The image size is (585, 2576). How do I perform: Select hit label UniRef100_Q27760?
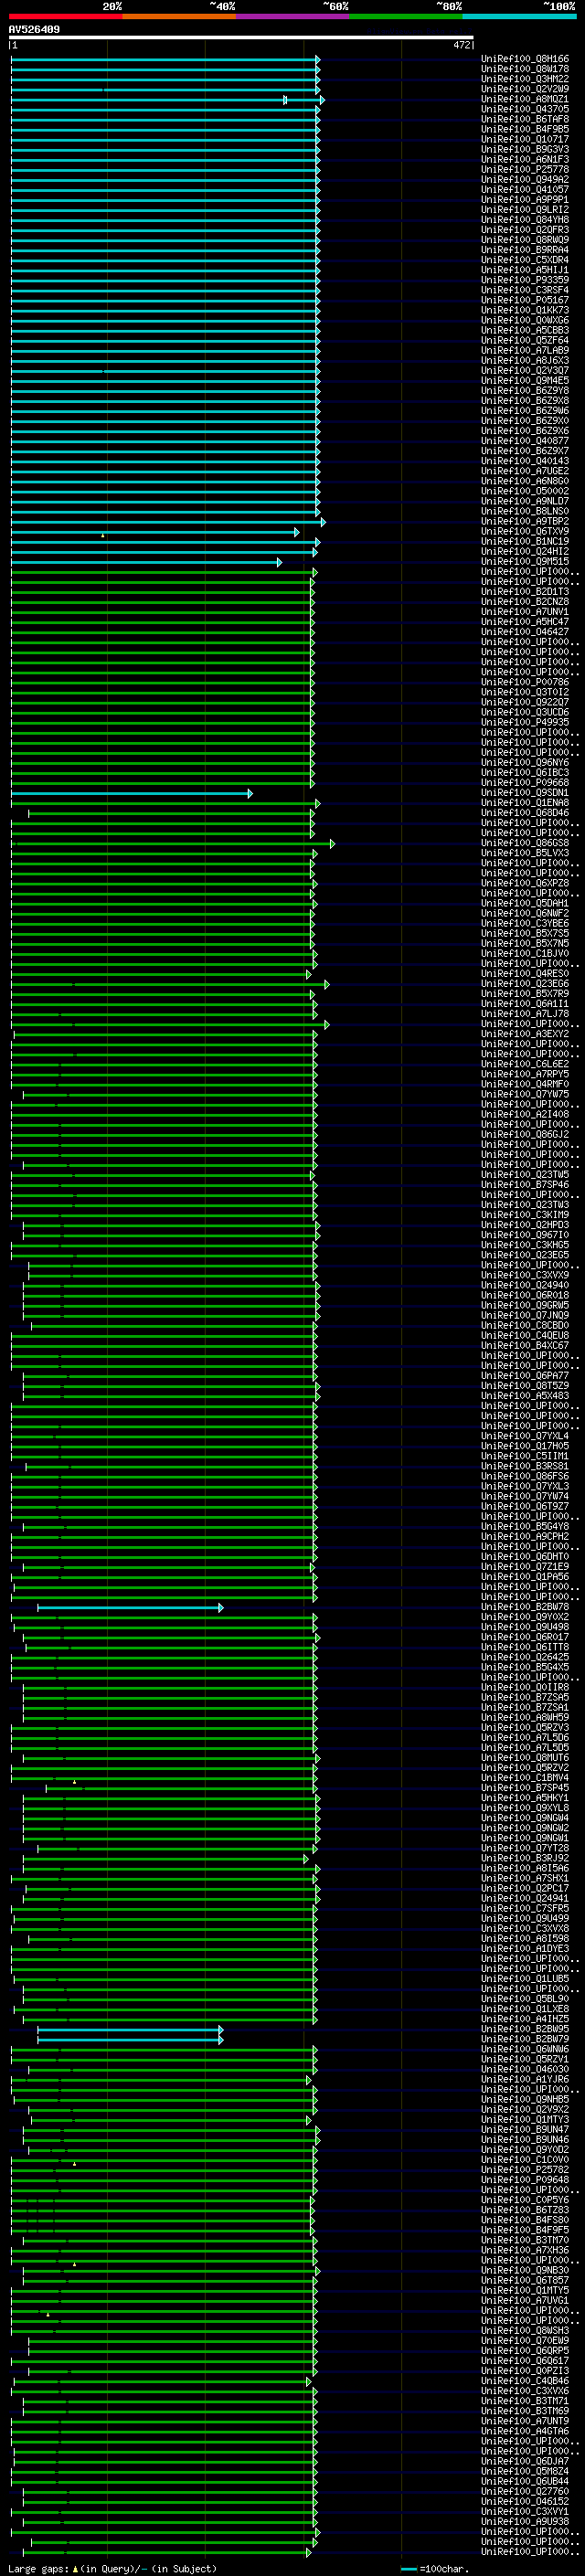point(525,2491)
